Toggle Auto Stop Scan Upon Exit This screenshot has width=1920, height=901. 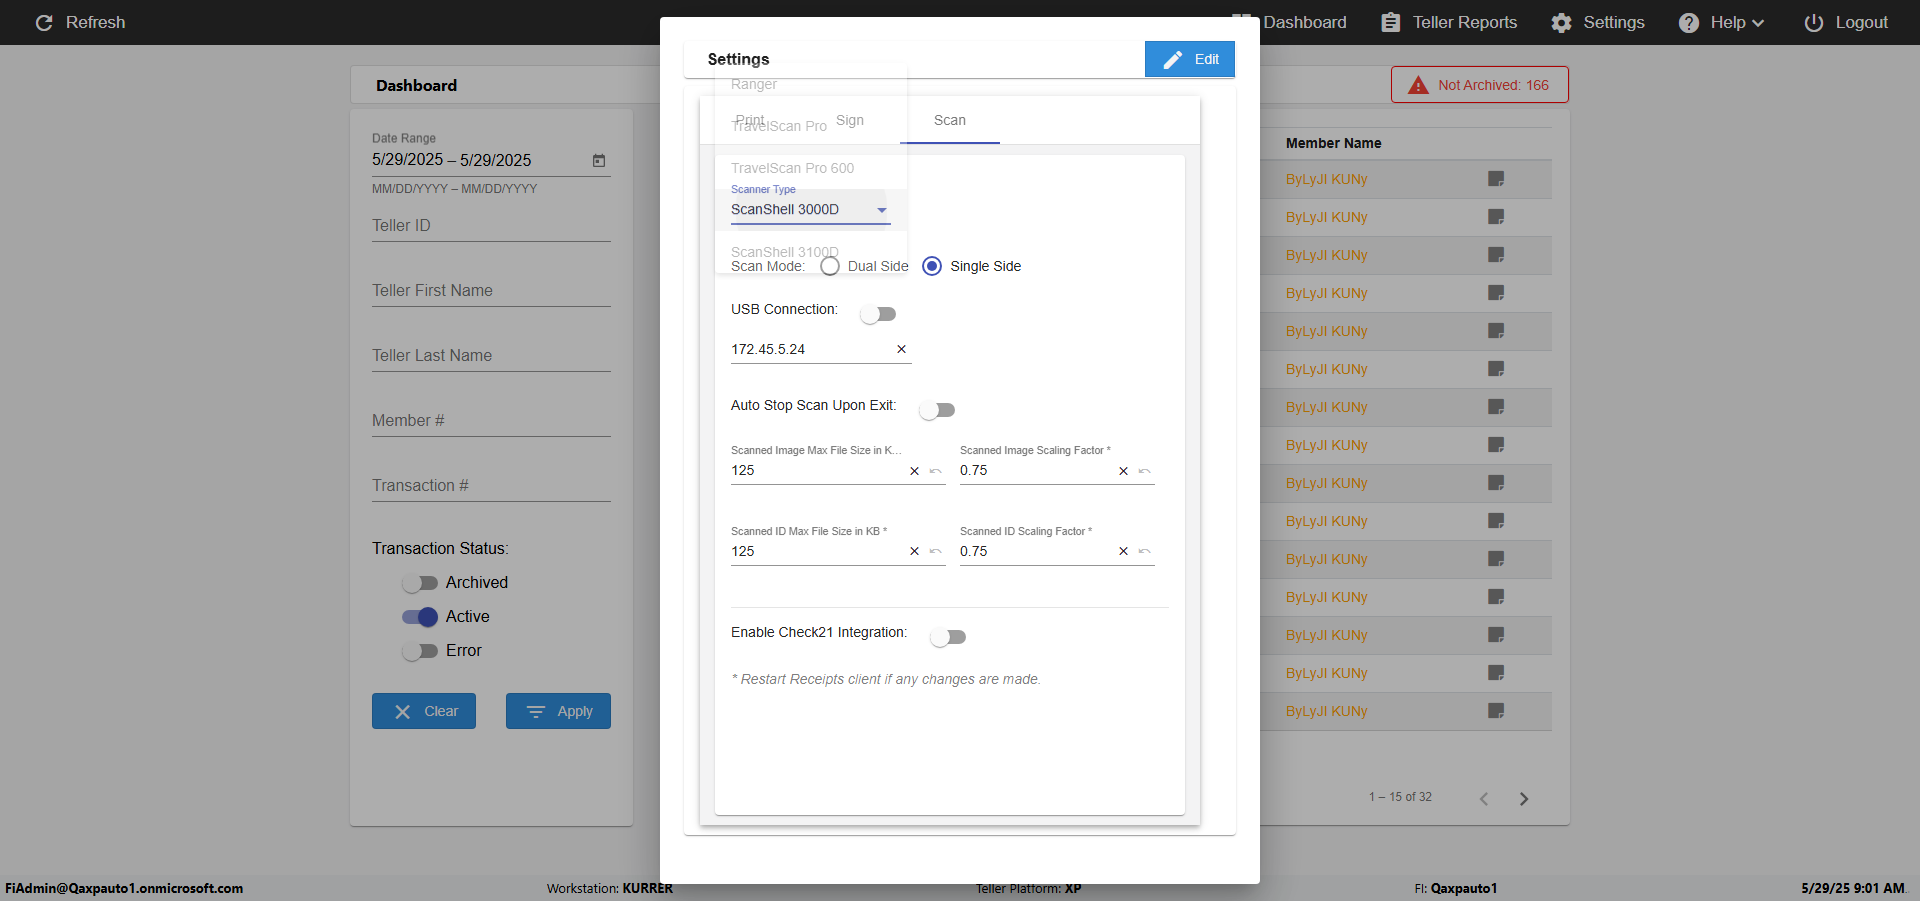point(937,410)
